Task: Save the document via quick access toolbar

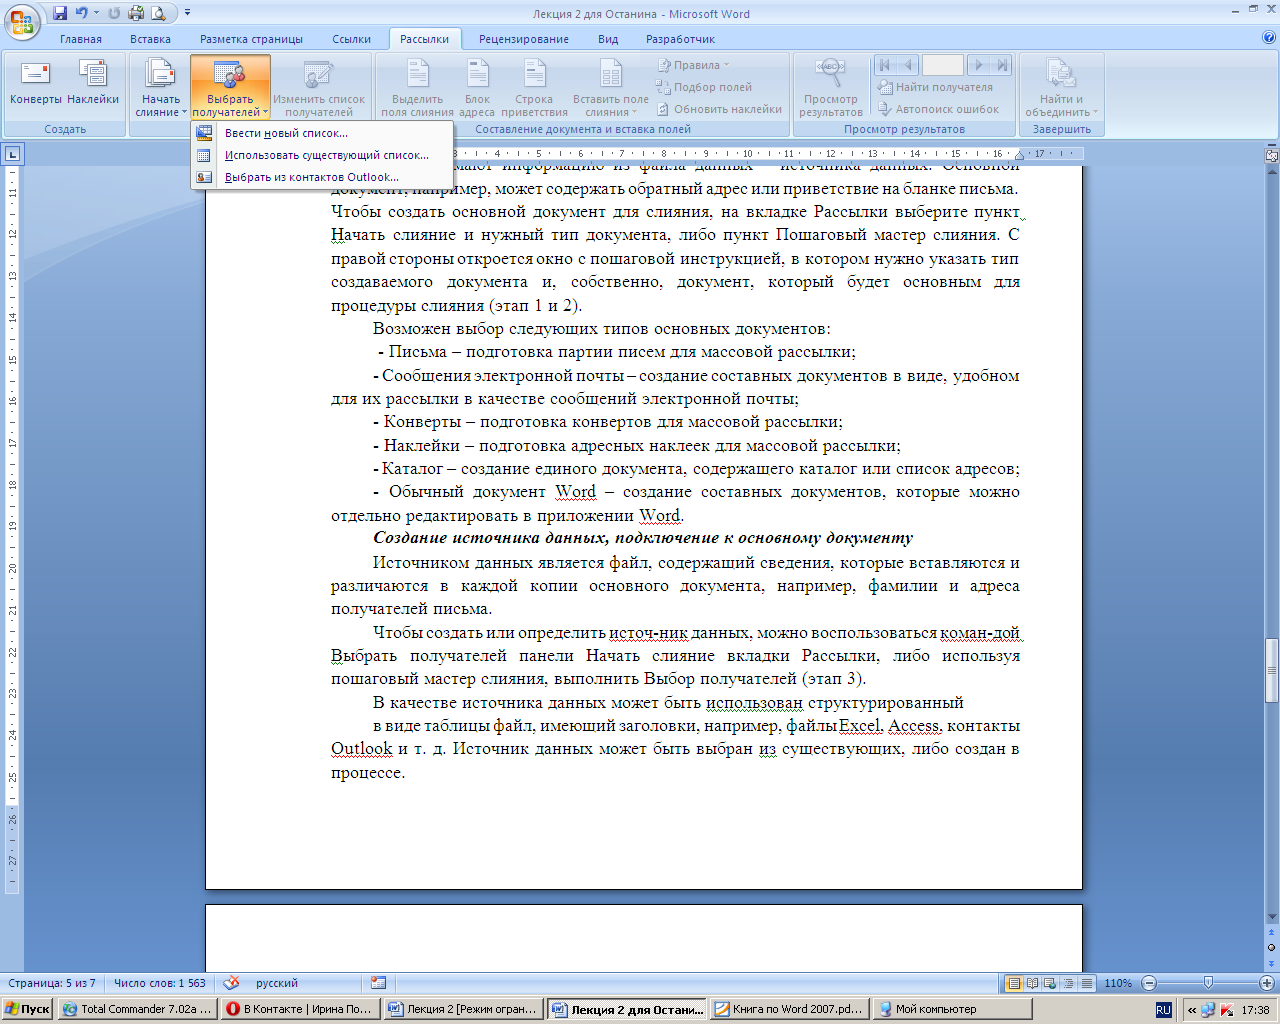Action: click(60, 13)
